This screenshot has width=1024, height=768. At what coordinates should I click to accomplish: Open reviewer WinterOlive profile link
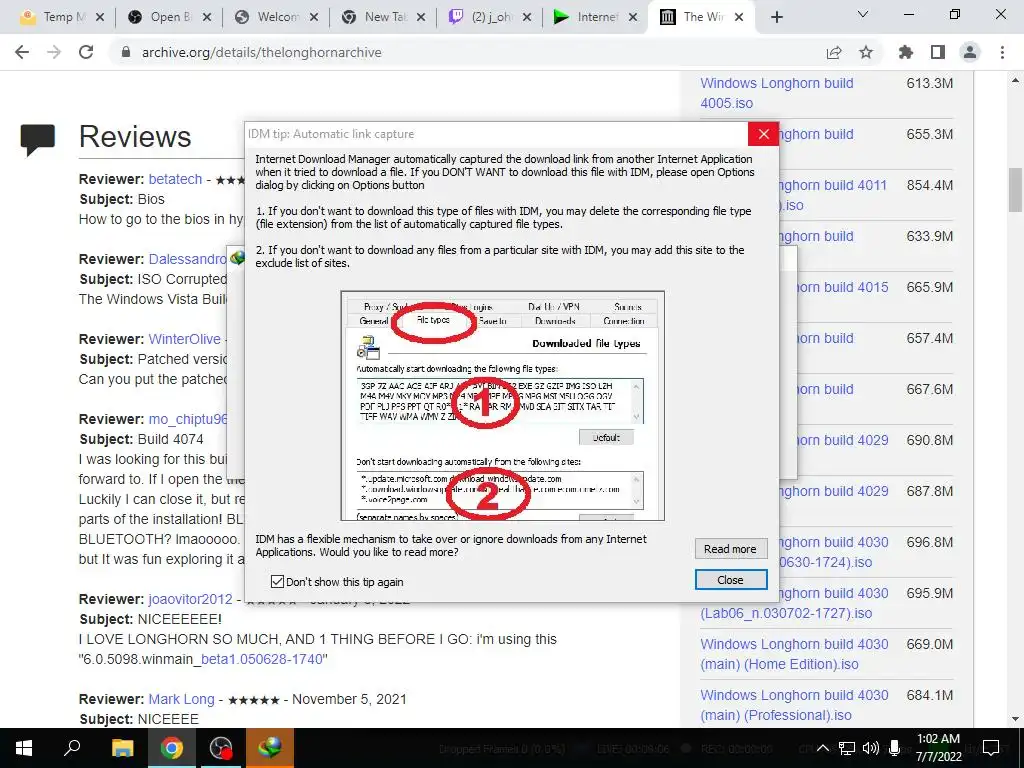[184, 339]
